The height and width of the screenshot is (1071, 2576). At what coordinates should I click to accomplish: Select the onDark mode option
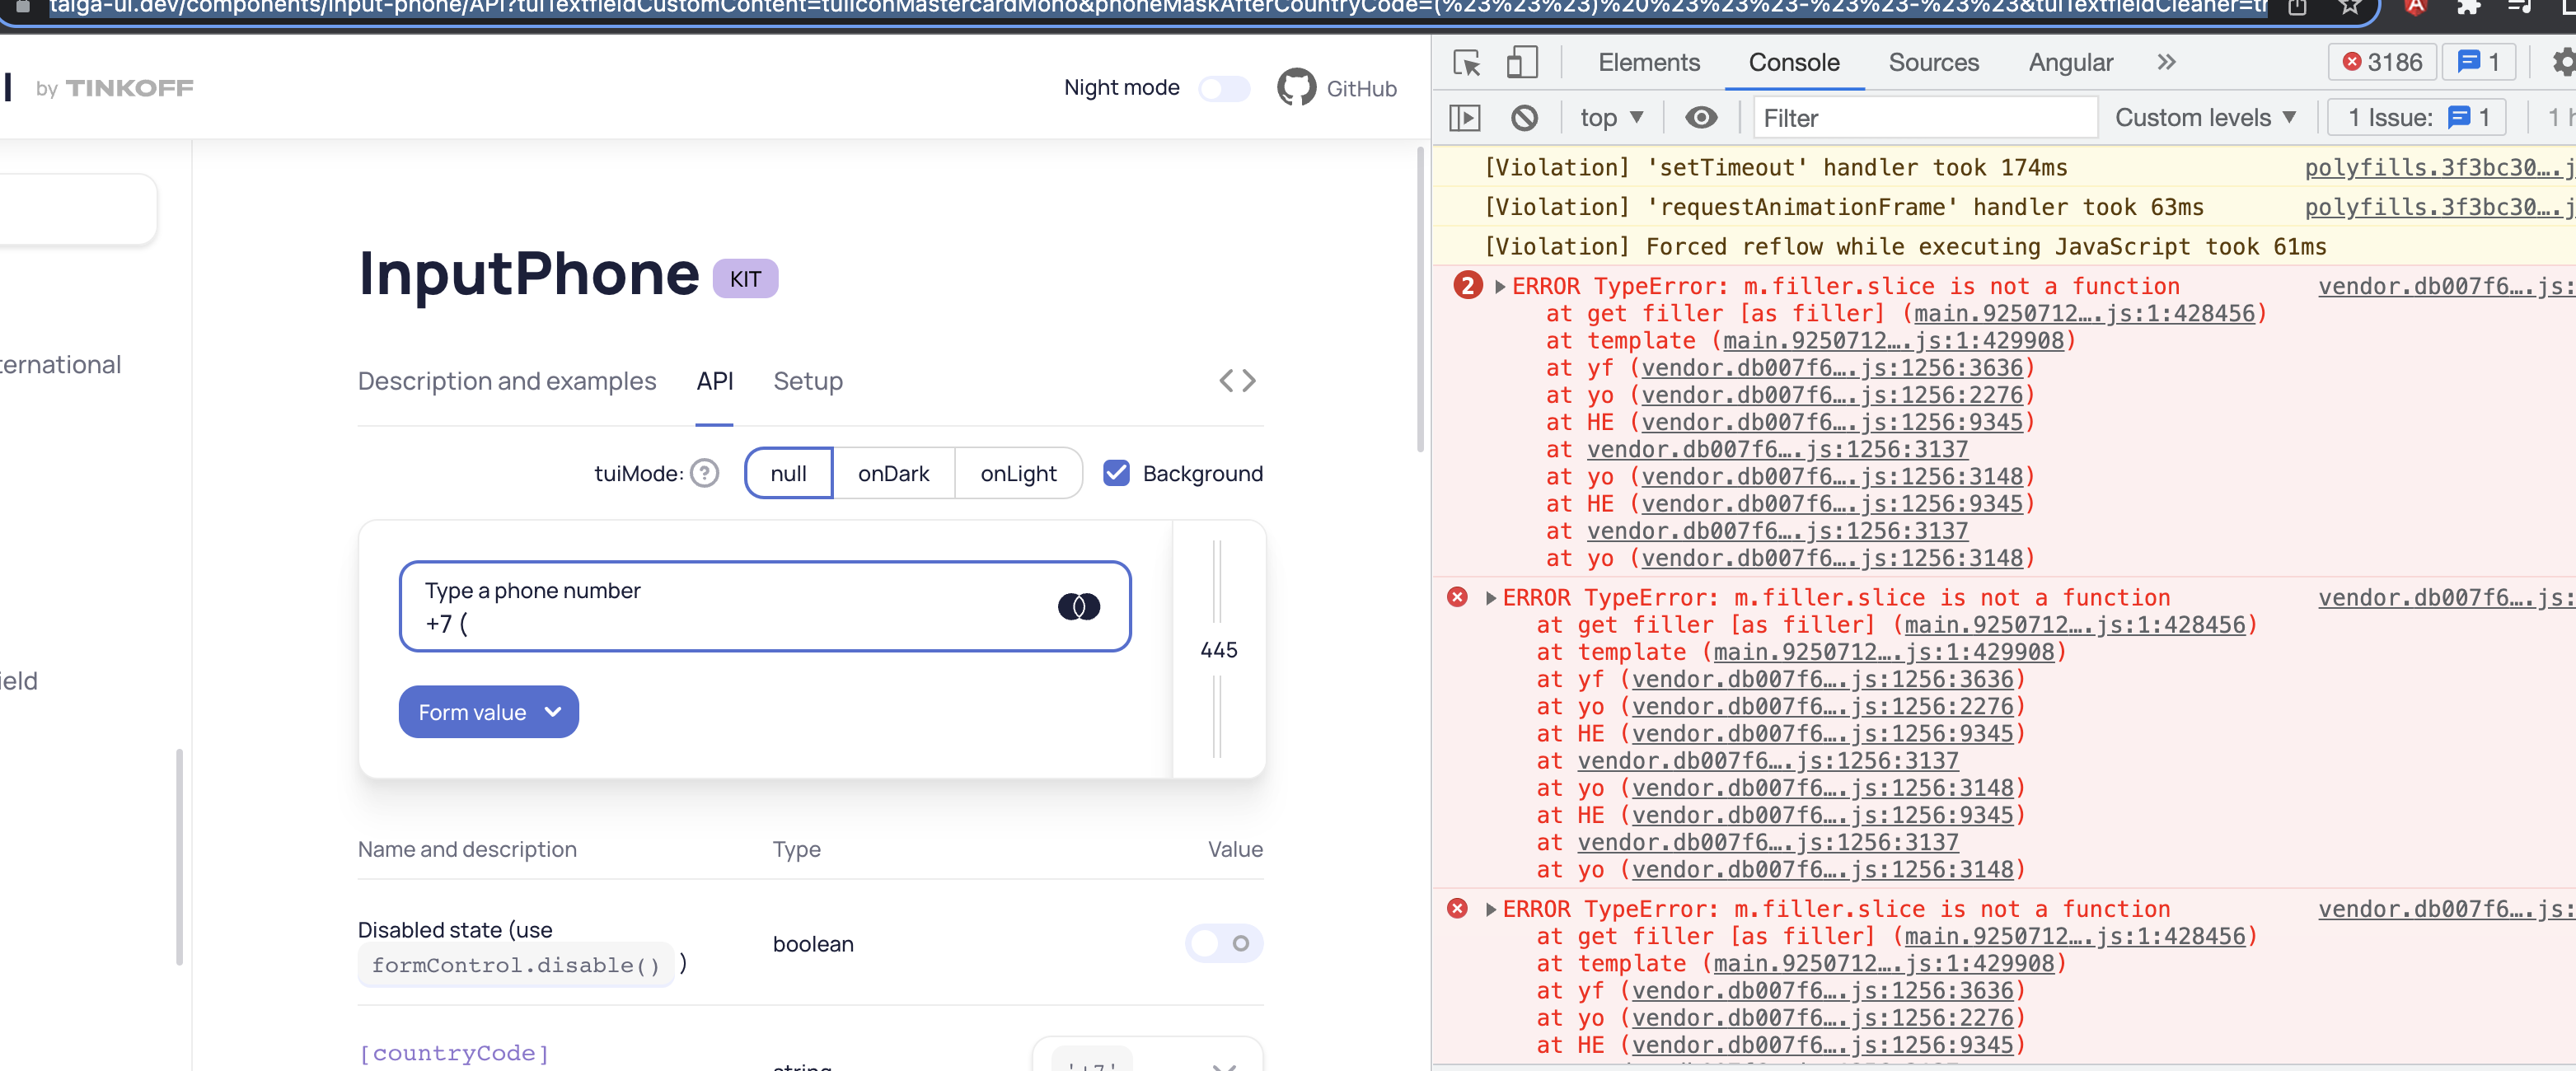(893, 473)
